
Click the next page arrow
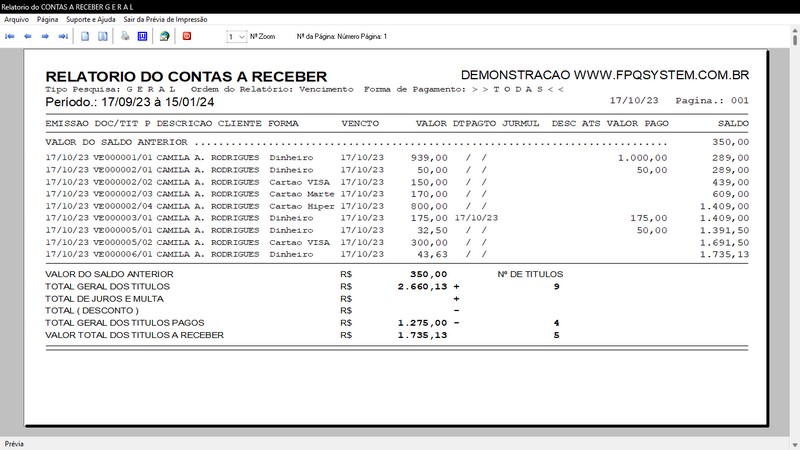46,36
